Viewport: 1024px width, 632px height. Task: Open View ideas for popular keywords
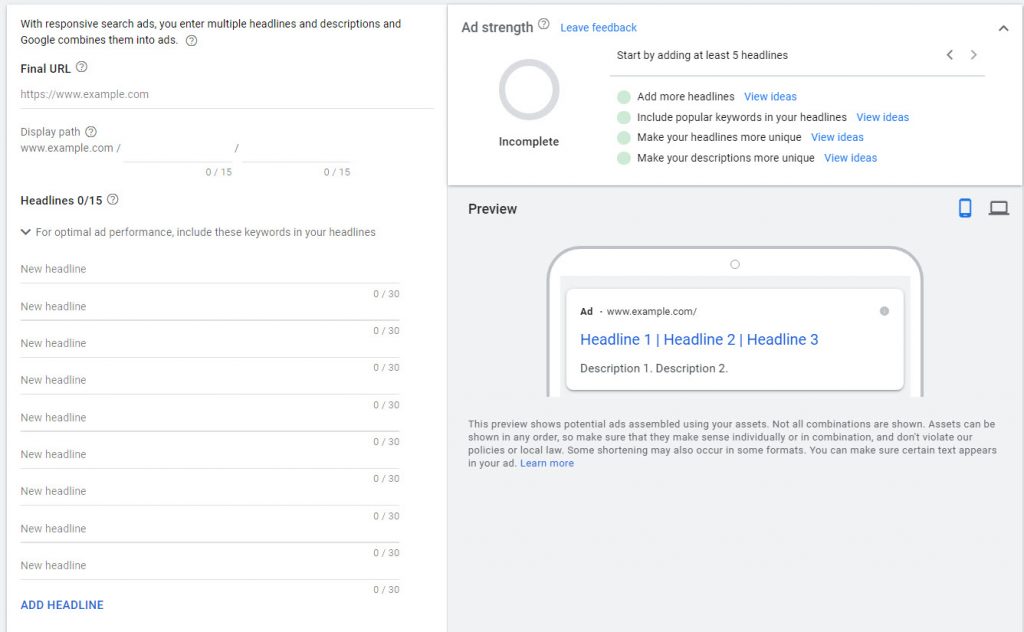[x=882, y=118]
